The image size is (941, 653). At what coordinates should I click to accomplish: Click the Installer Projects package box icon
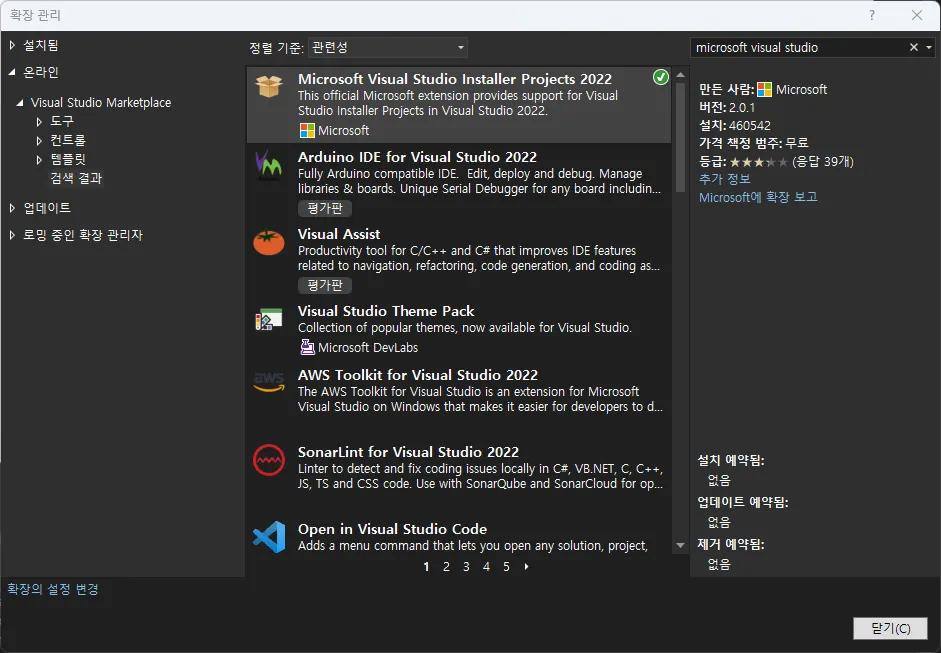(x=269, y=86)
